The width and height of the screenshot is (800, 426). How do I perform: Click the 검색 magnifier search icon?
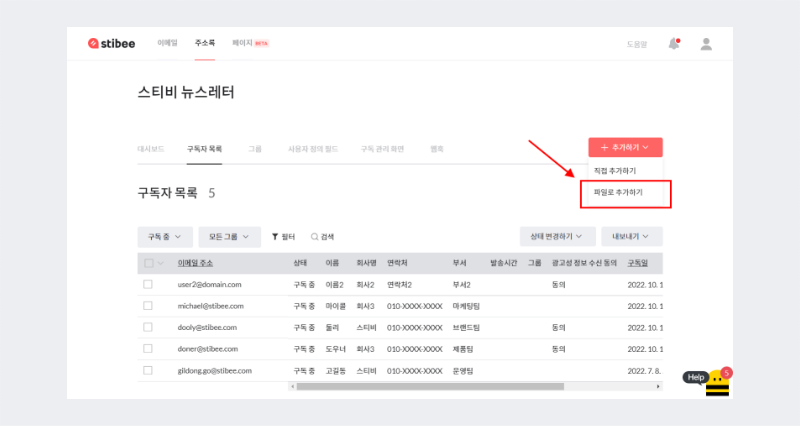[x=315, y=237]
